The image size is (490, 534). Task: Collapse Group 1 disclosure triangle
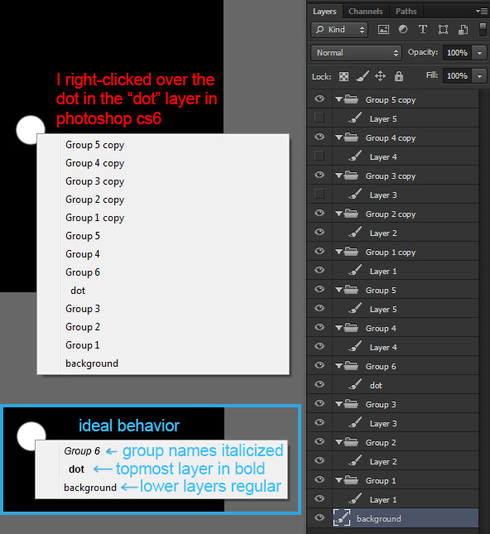coord(338,481)
